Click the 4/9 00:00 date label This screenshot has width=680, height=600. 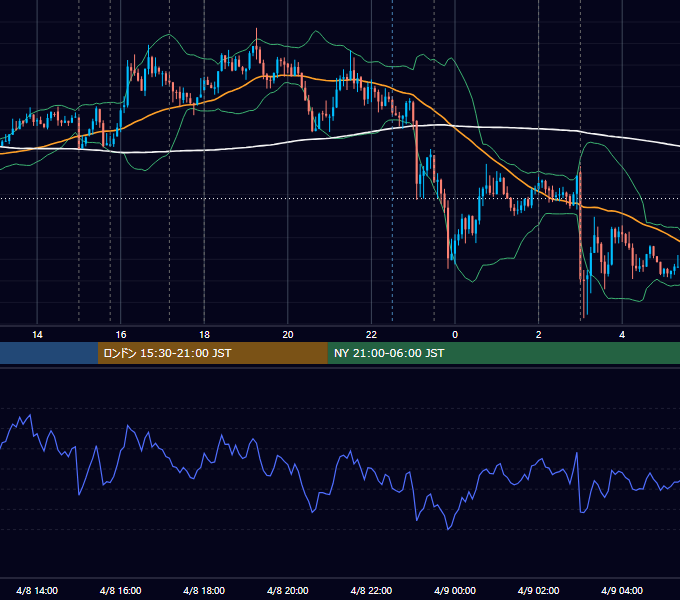pyautogui.click(x=455, y=590)
